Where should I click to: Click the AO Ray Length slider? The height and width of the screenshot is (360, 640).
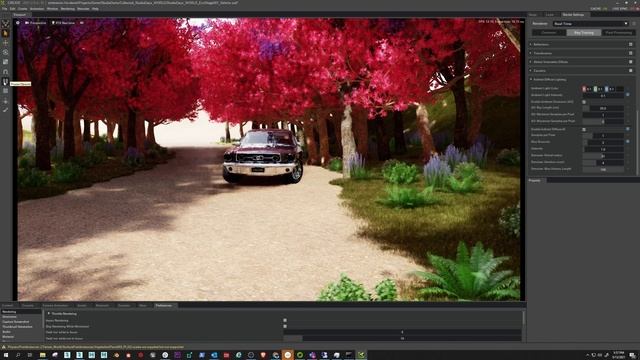point(603,108)
